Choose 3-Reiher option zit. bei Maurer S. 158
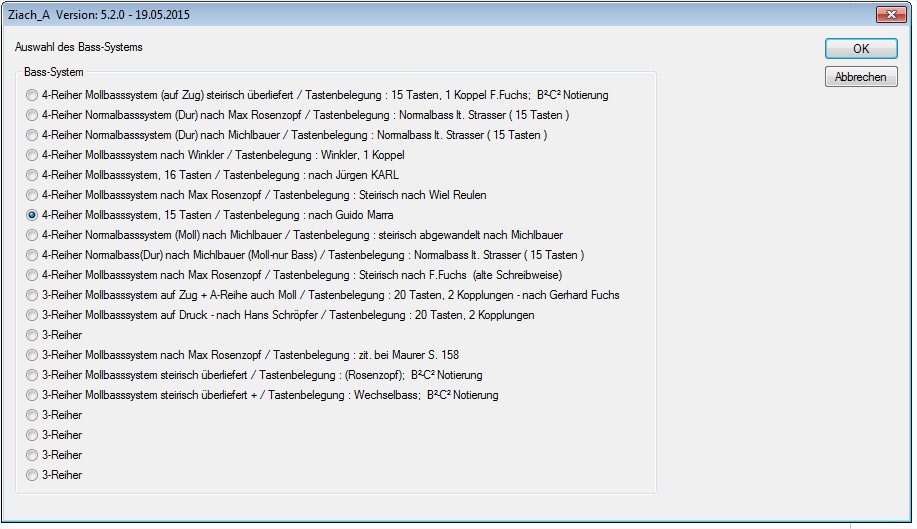917x529 pixels. point(33,355)
